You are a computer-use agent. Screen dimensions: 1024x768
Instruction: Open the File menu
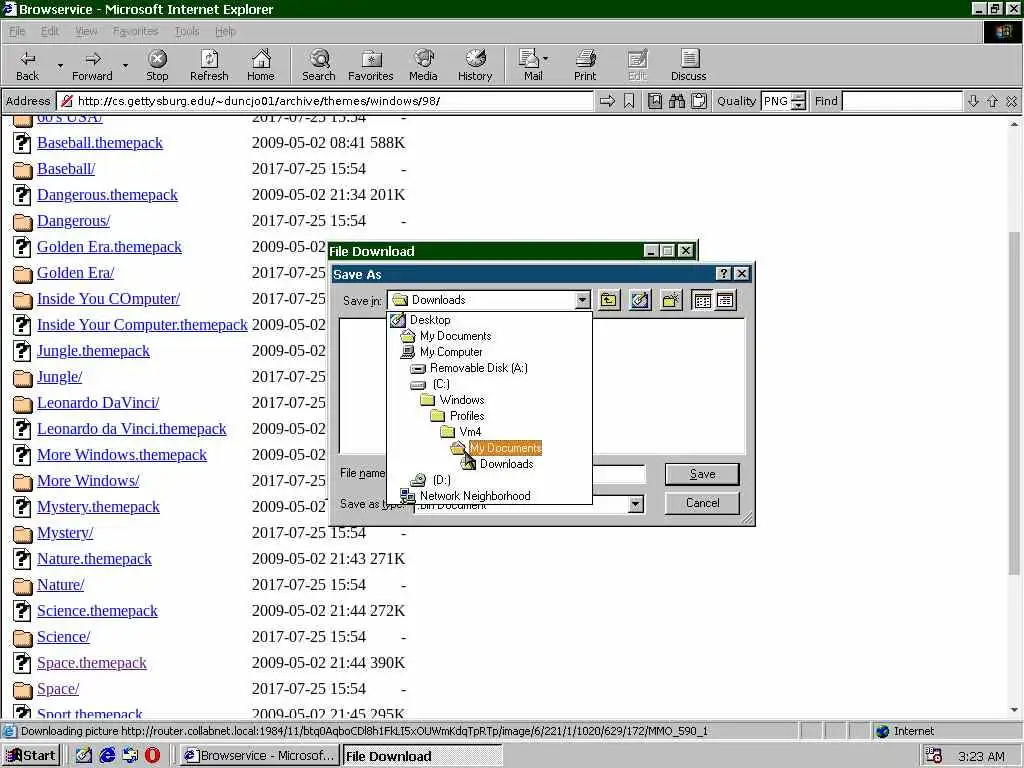click(x=17, y=31)
